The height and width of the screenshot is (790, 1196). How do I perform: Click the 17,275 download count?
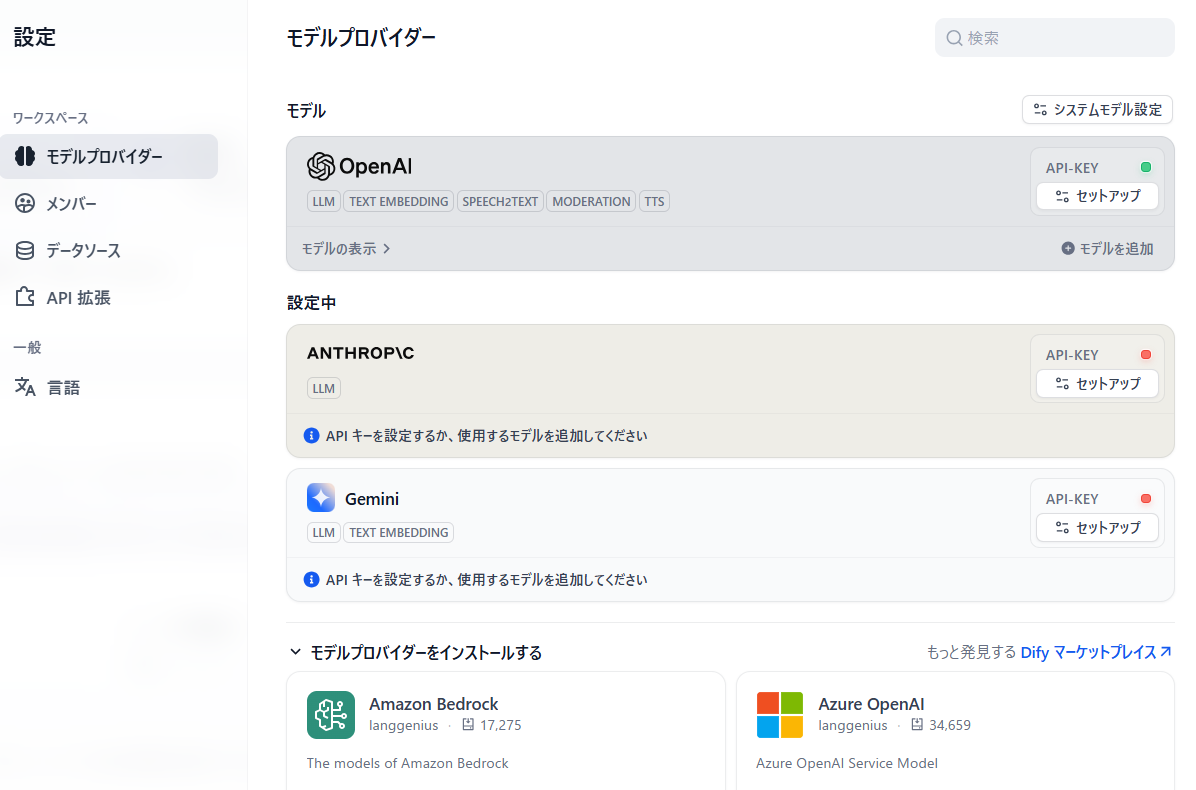pos(500,725)
